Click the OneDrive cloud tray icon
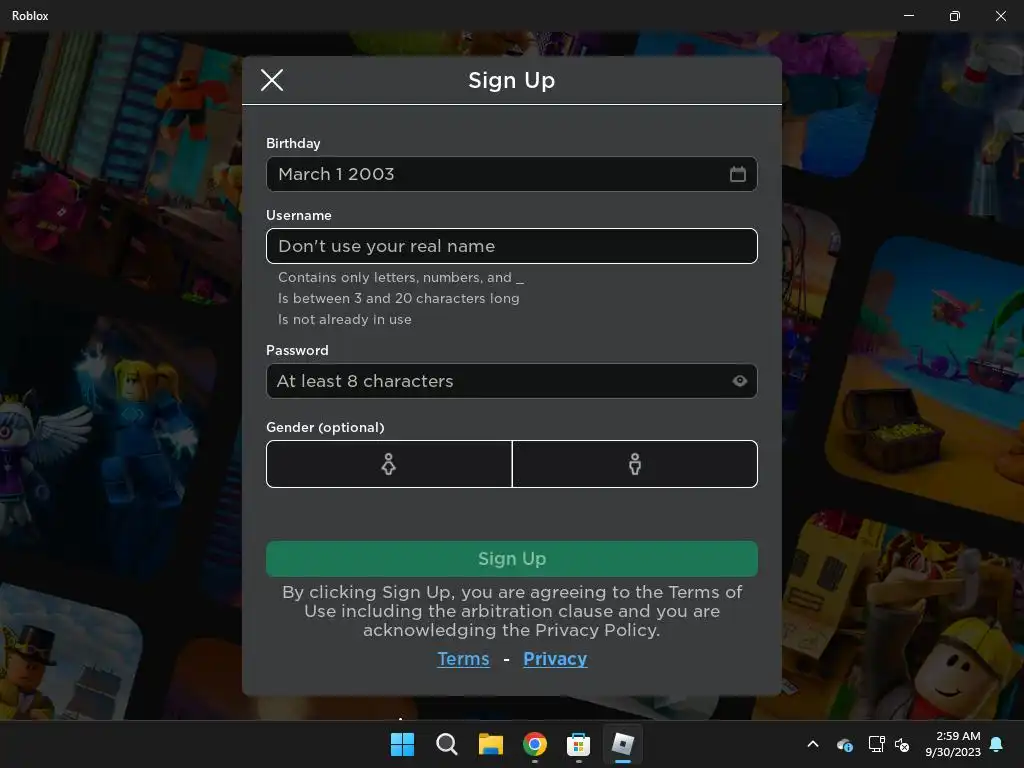Image resolution: width=1024 pixels, height=768 pixels. [844, 744]
